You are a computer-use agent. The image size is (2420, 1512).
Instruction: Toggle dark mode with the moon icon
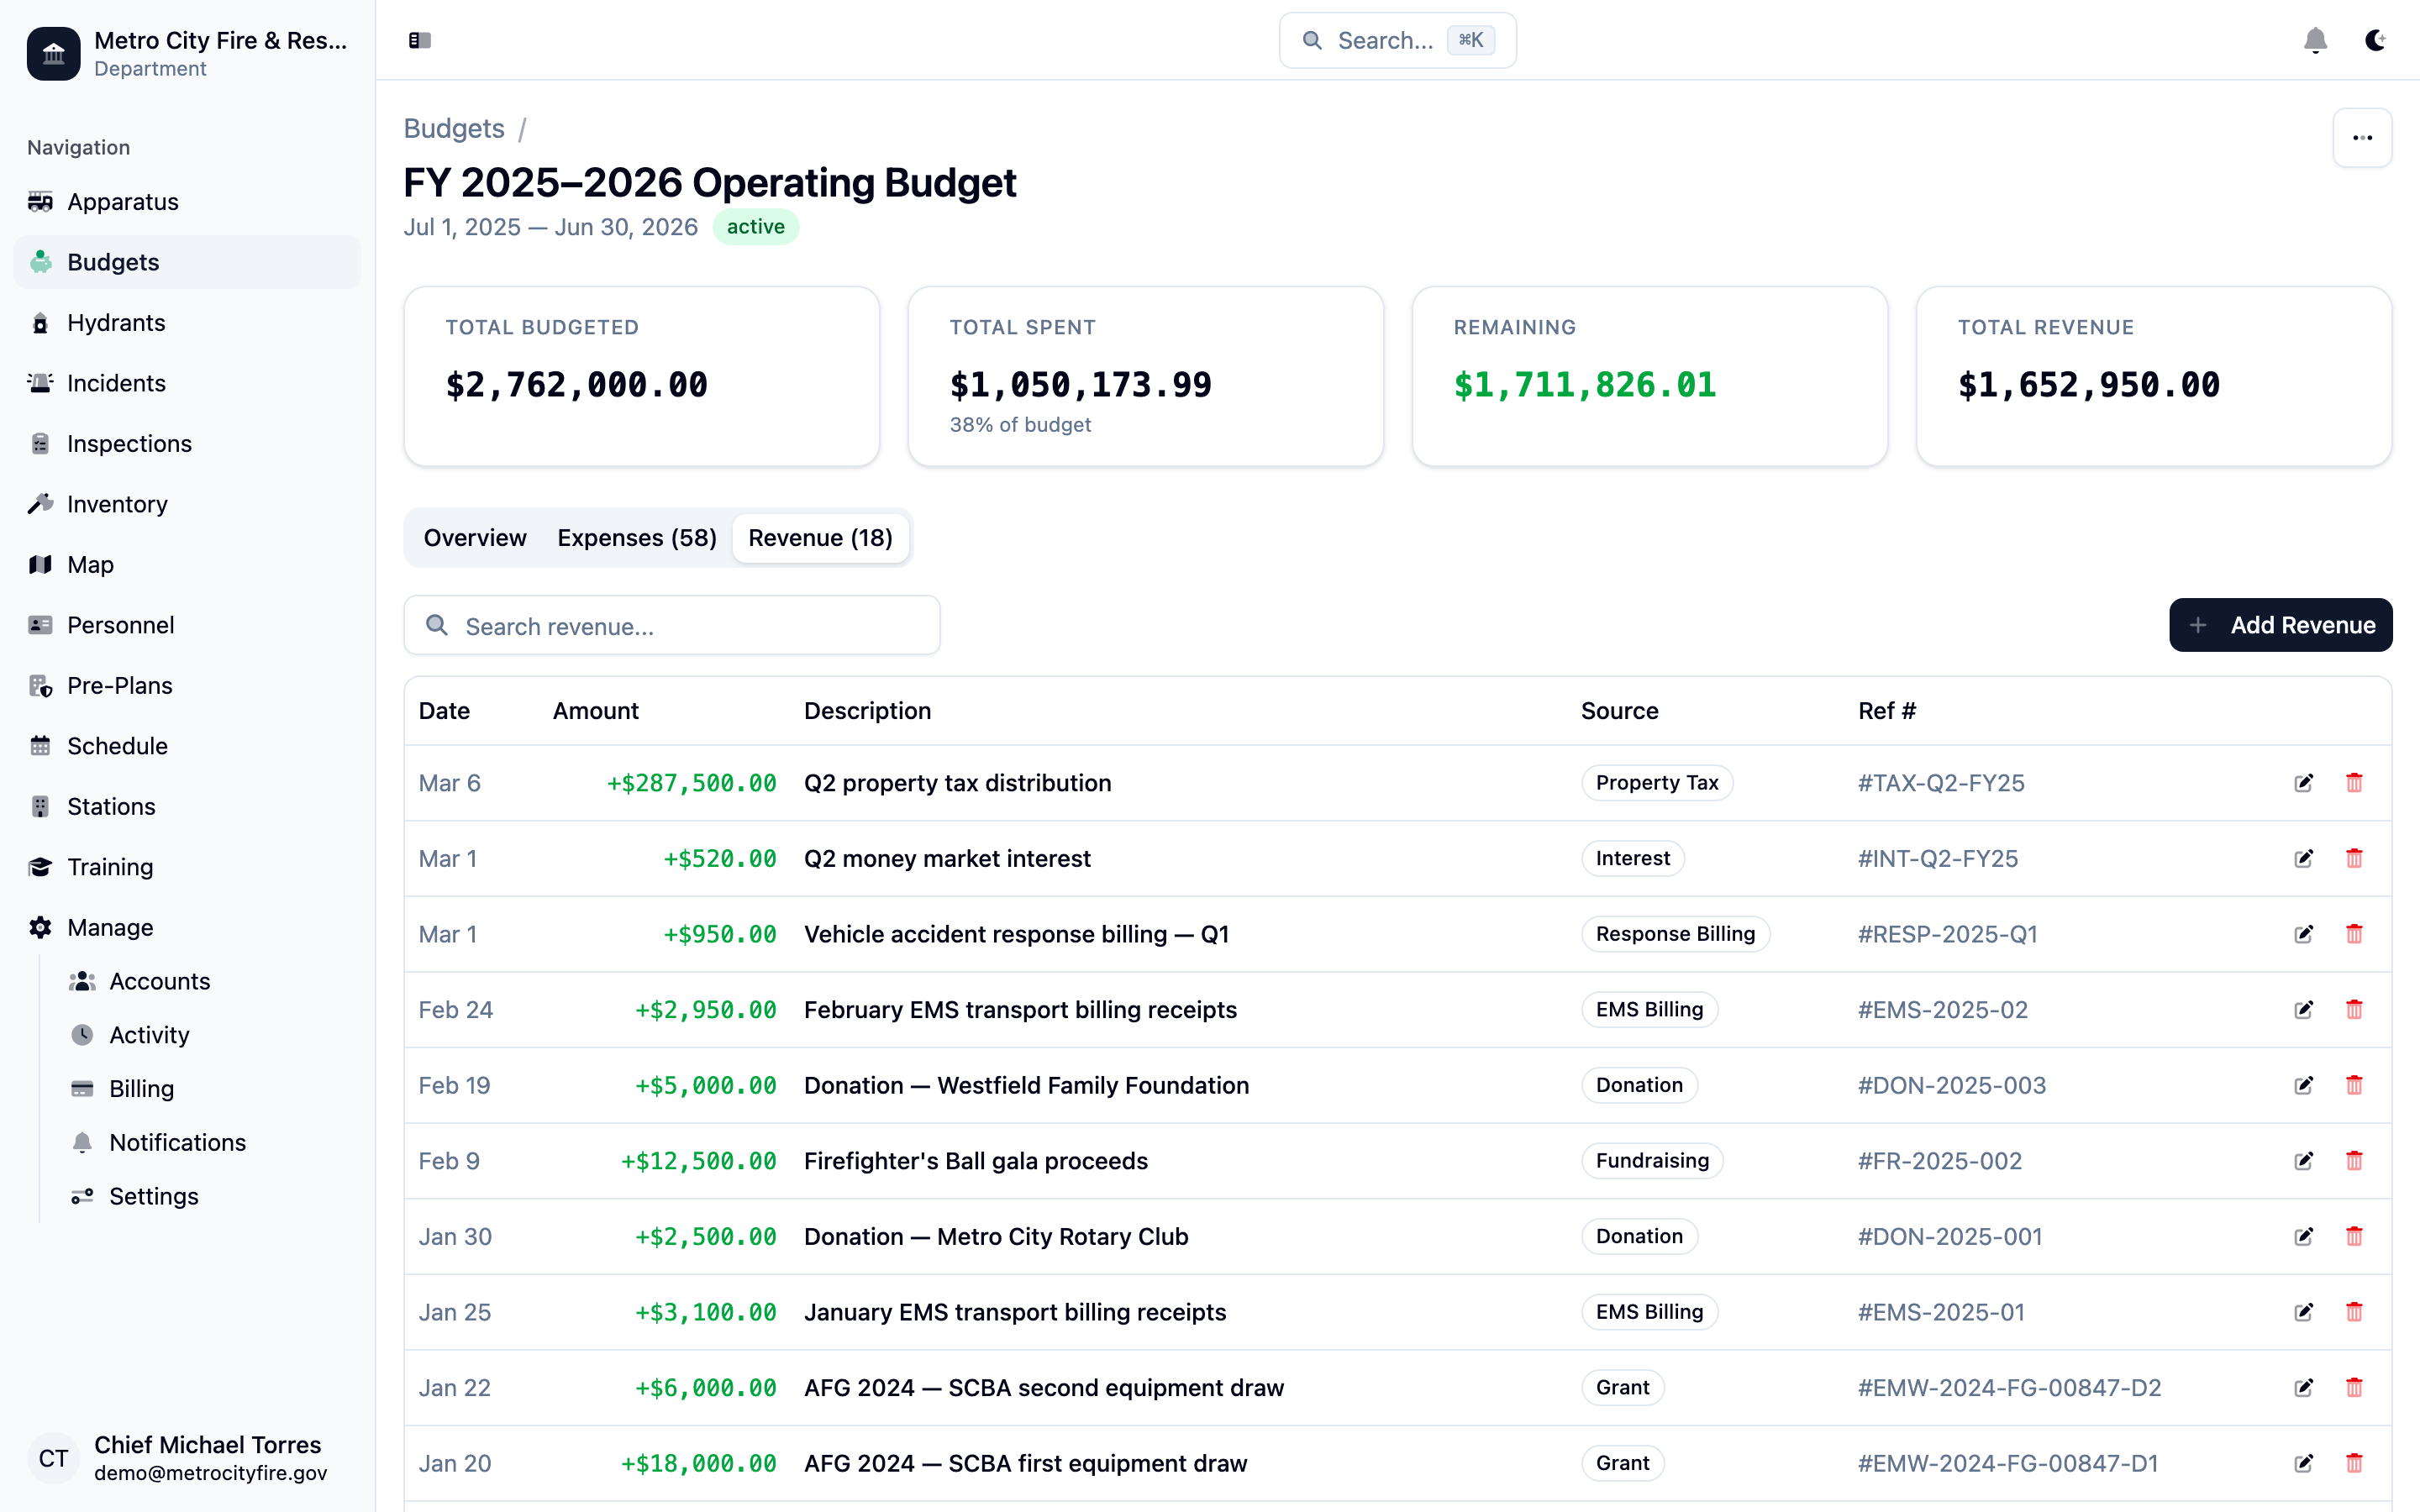(2376, 40)
